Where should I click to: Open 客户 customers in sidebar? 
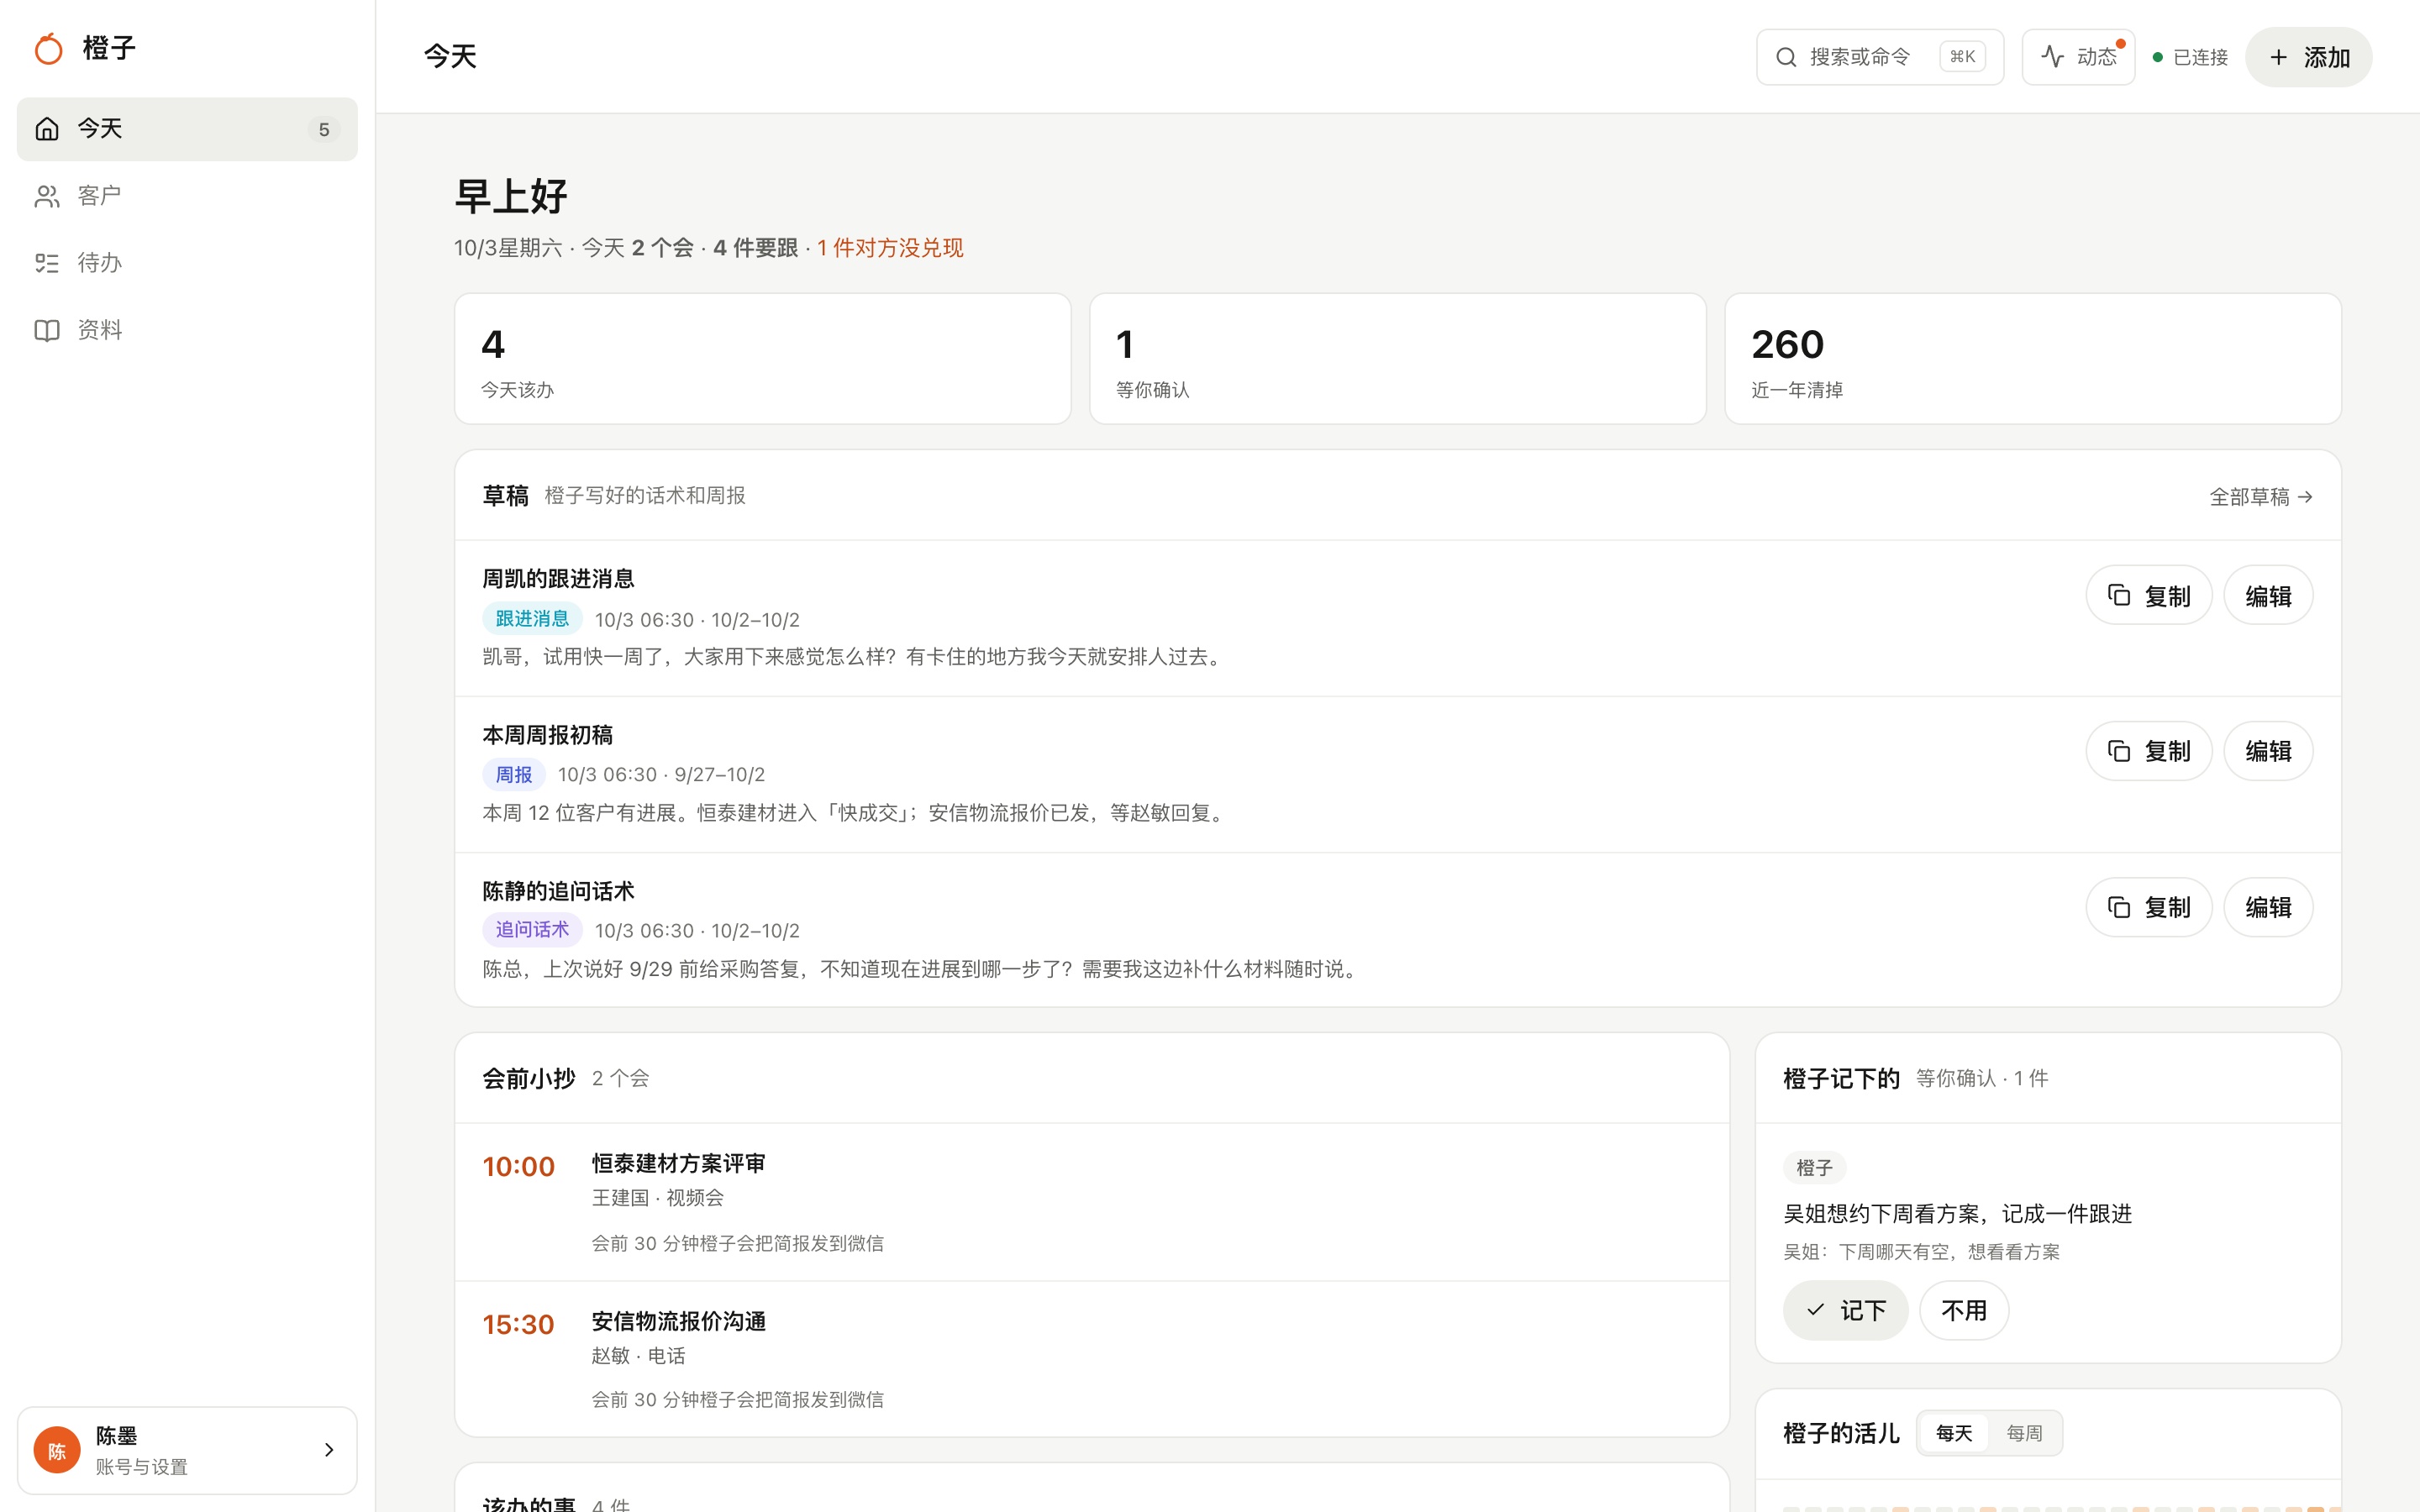187,196
